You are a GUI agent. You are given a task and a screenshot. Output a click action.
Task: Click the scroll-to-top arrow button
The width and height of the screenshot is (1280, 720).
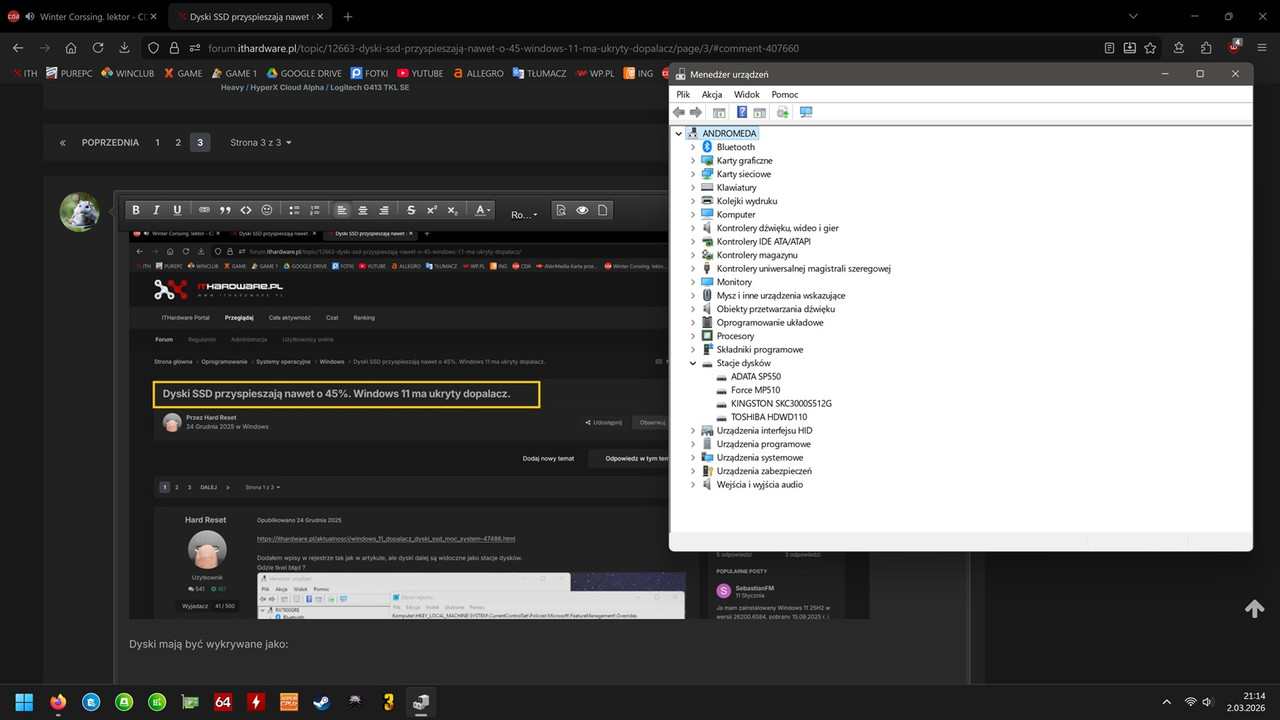pos(1254,609)
